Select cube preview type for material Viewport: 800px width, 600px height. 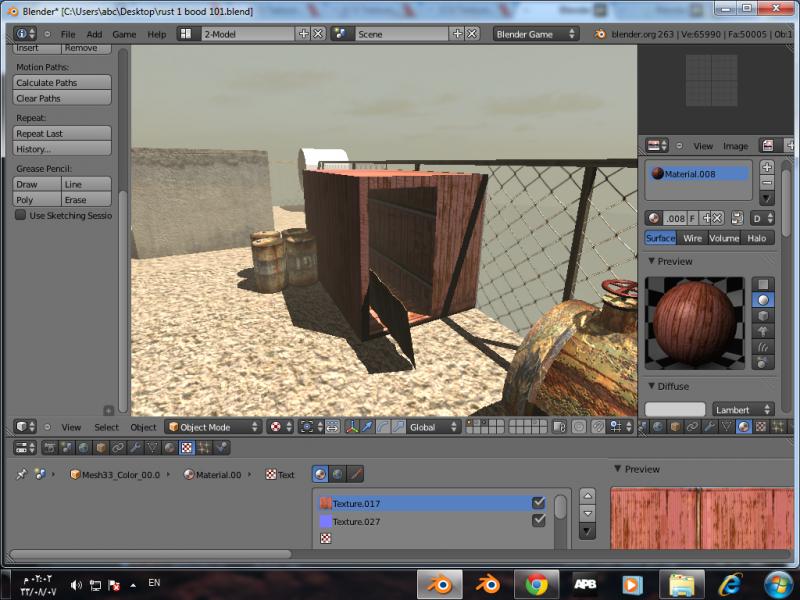click(763, 316)
